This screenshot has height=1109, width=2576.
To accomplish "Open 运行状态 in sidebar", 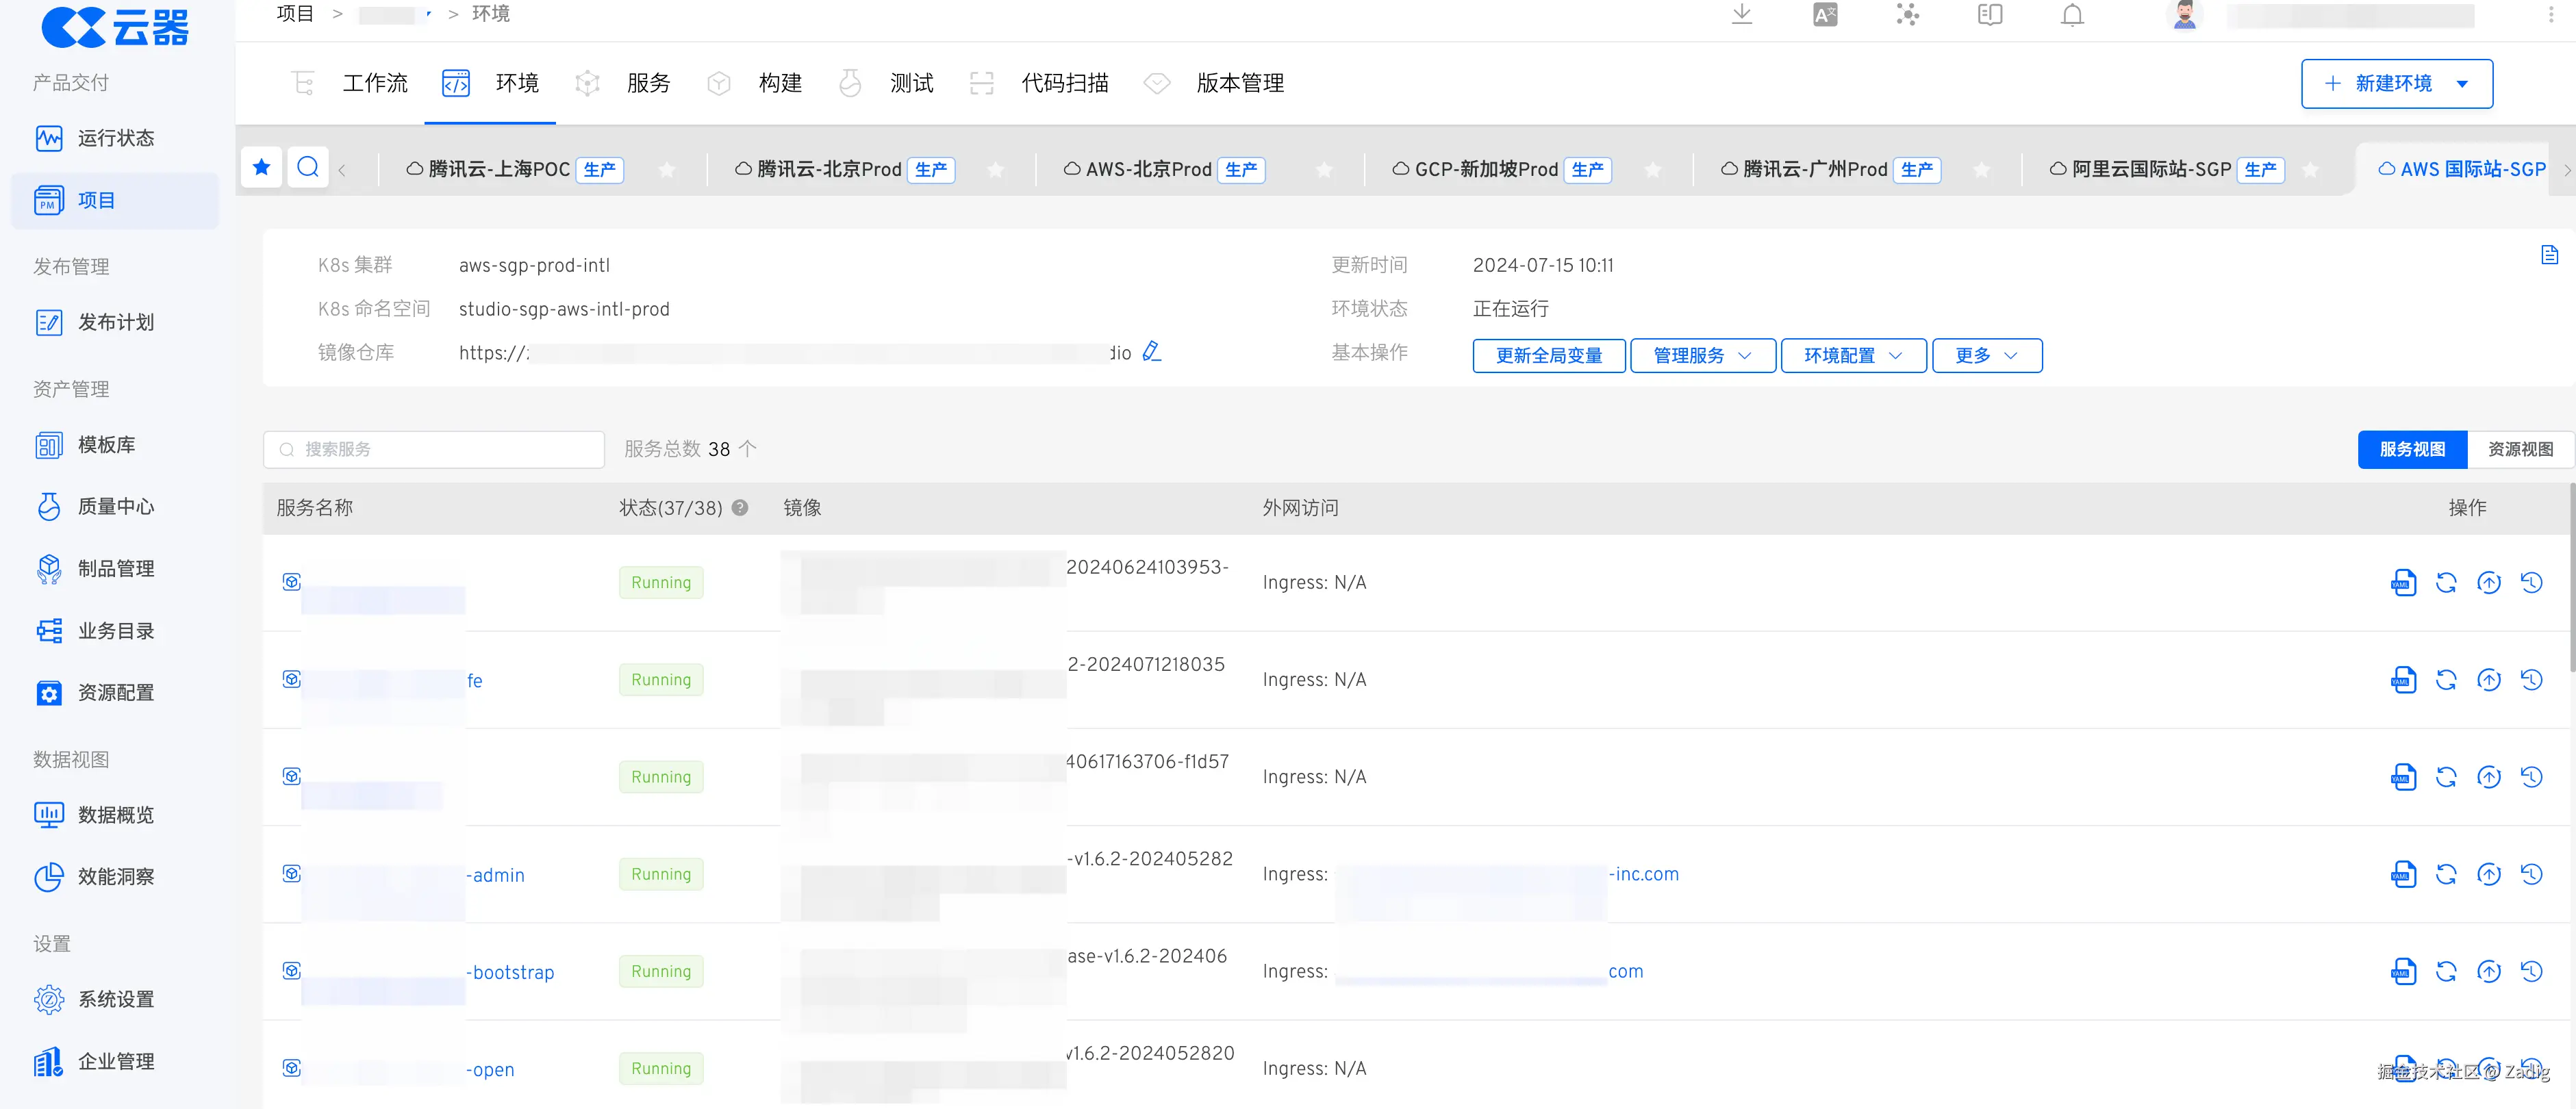I will pyautogui.click(x=115, y=138).
